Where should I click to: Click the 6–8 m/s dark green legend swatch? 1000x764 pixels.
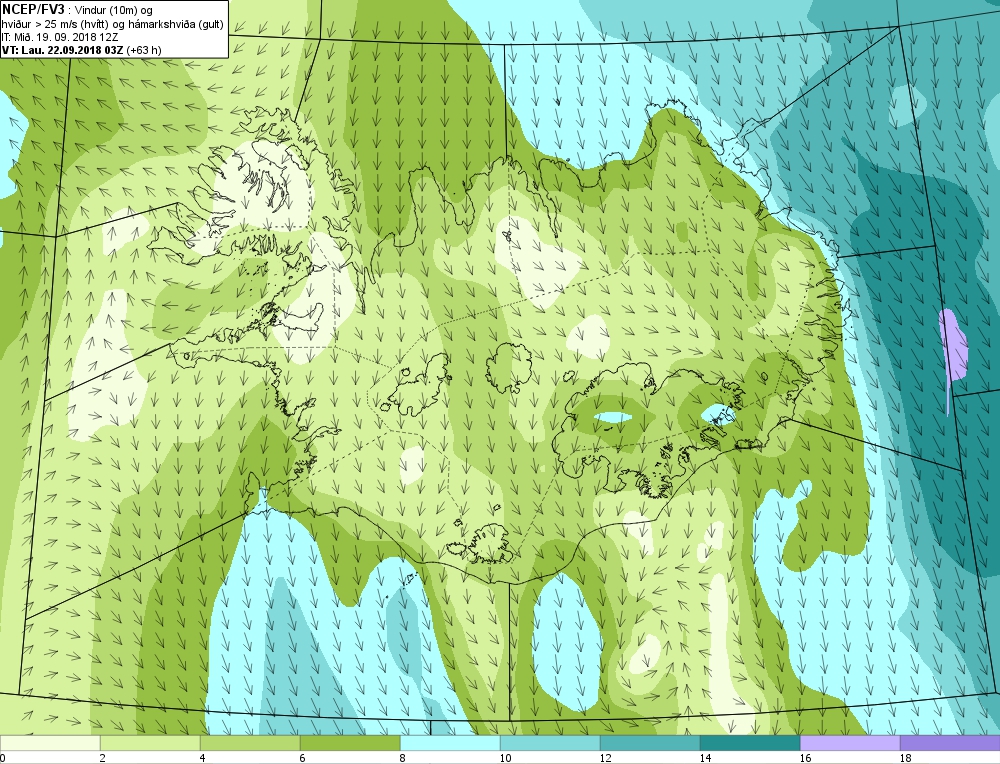(350, 743)
